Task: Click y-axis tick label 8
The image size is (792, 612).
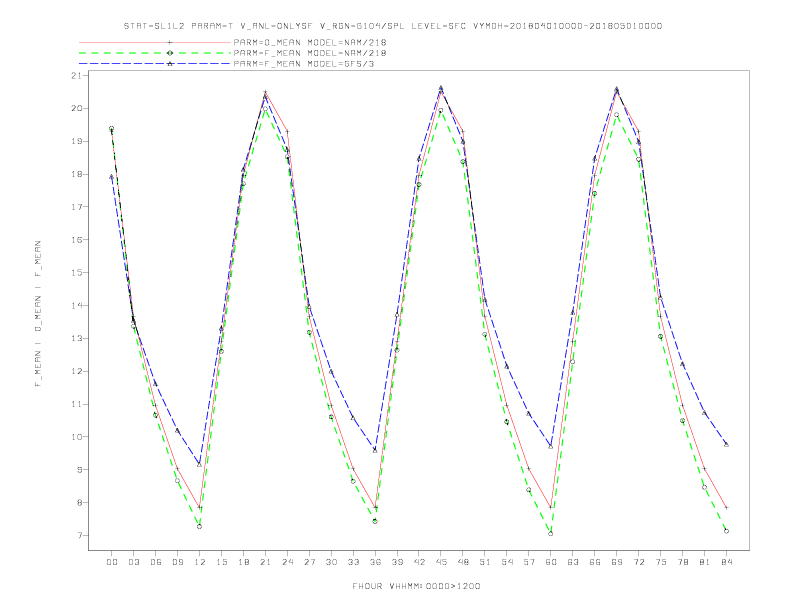Action: (81, 502)
